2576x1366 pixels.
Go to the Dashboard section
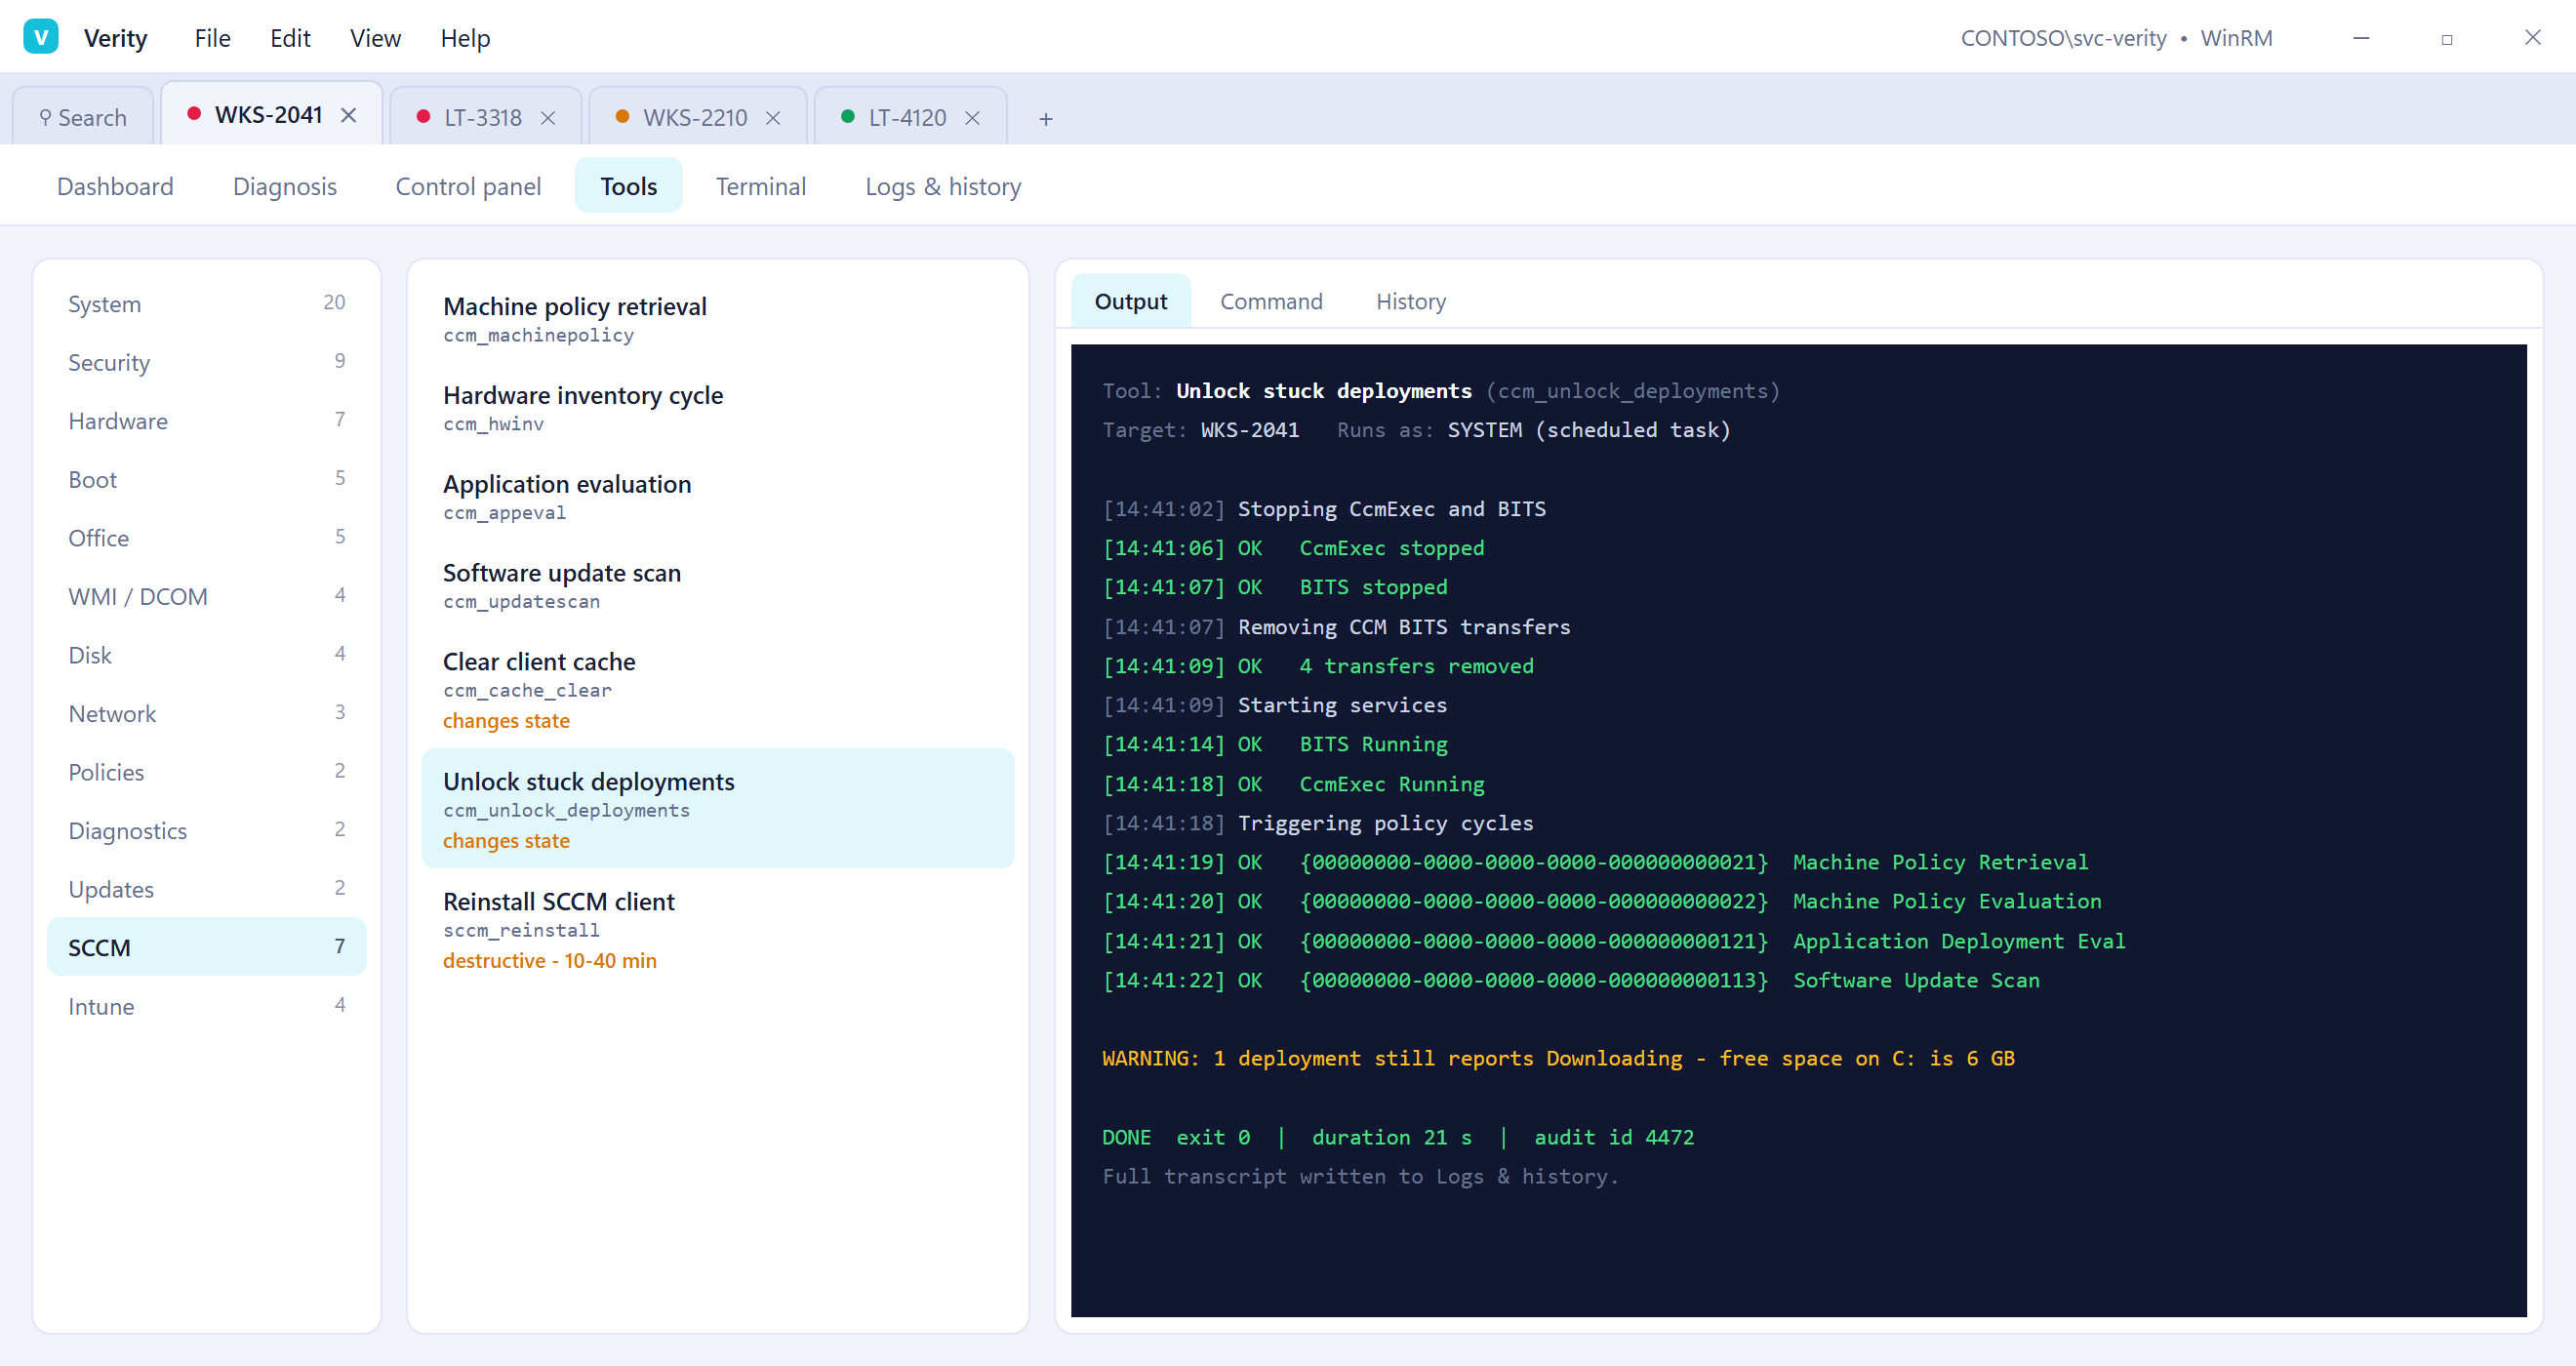click(115, 186)
